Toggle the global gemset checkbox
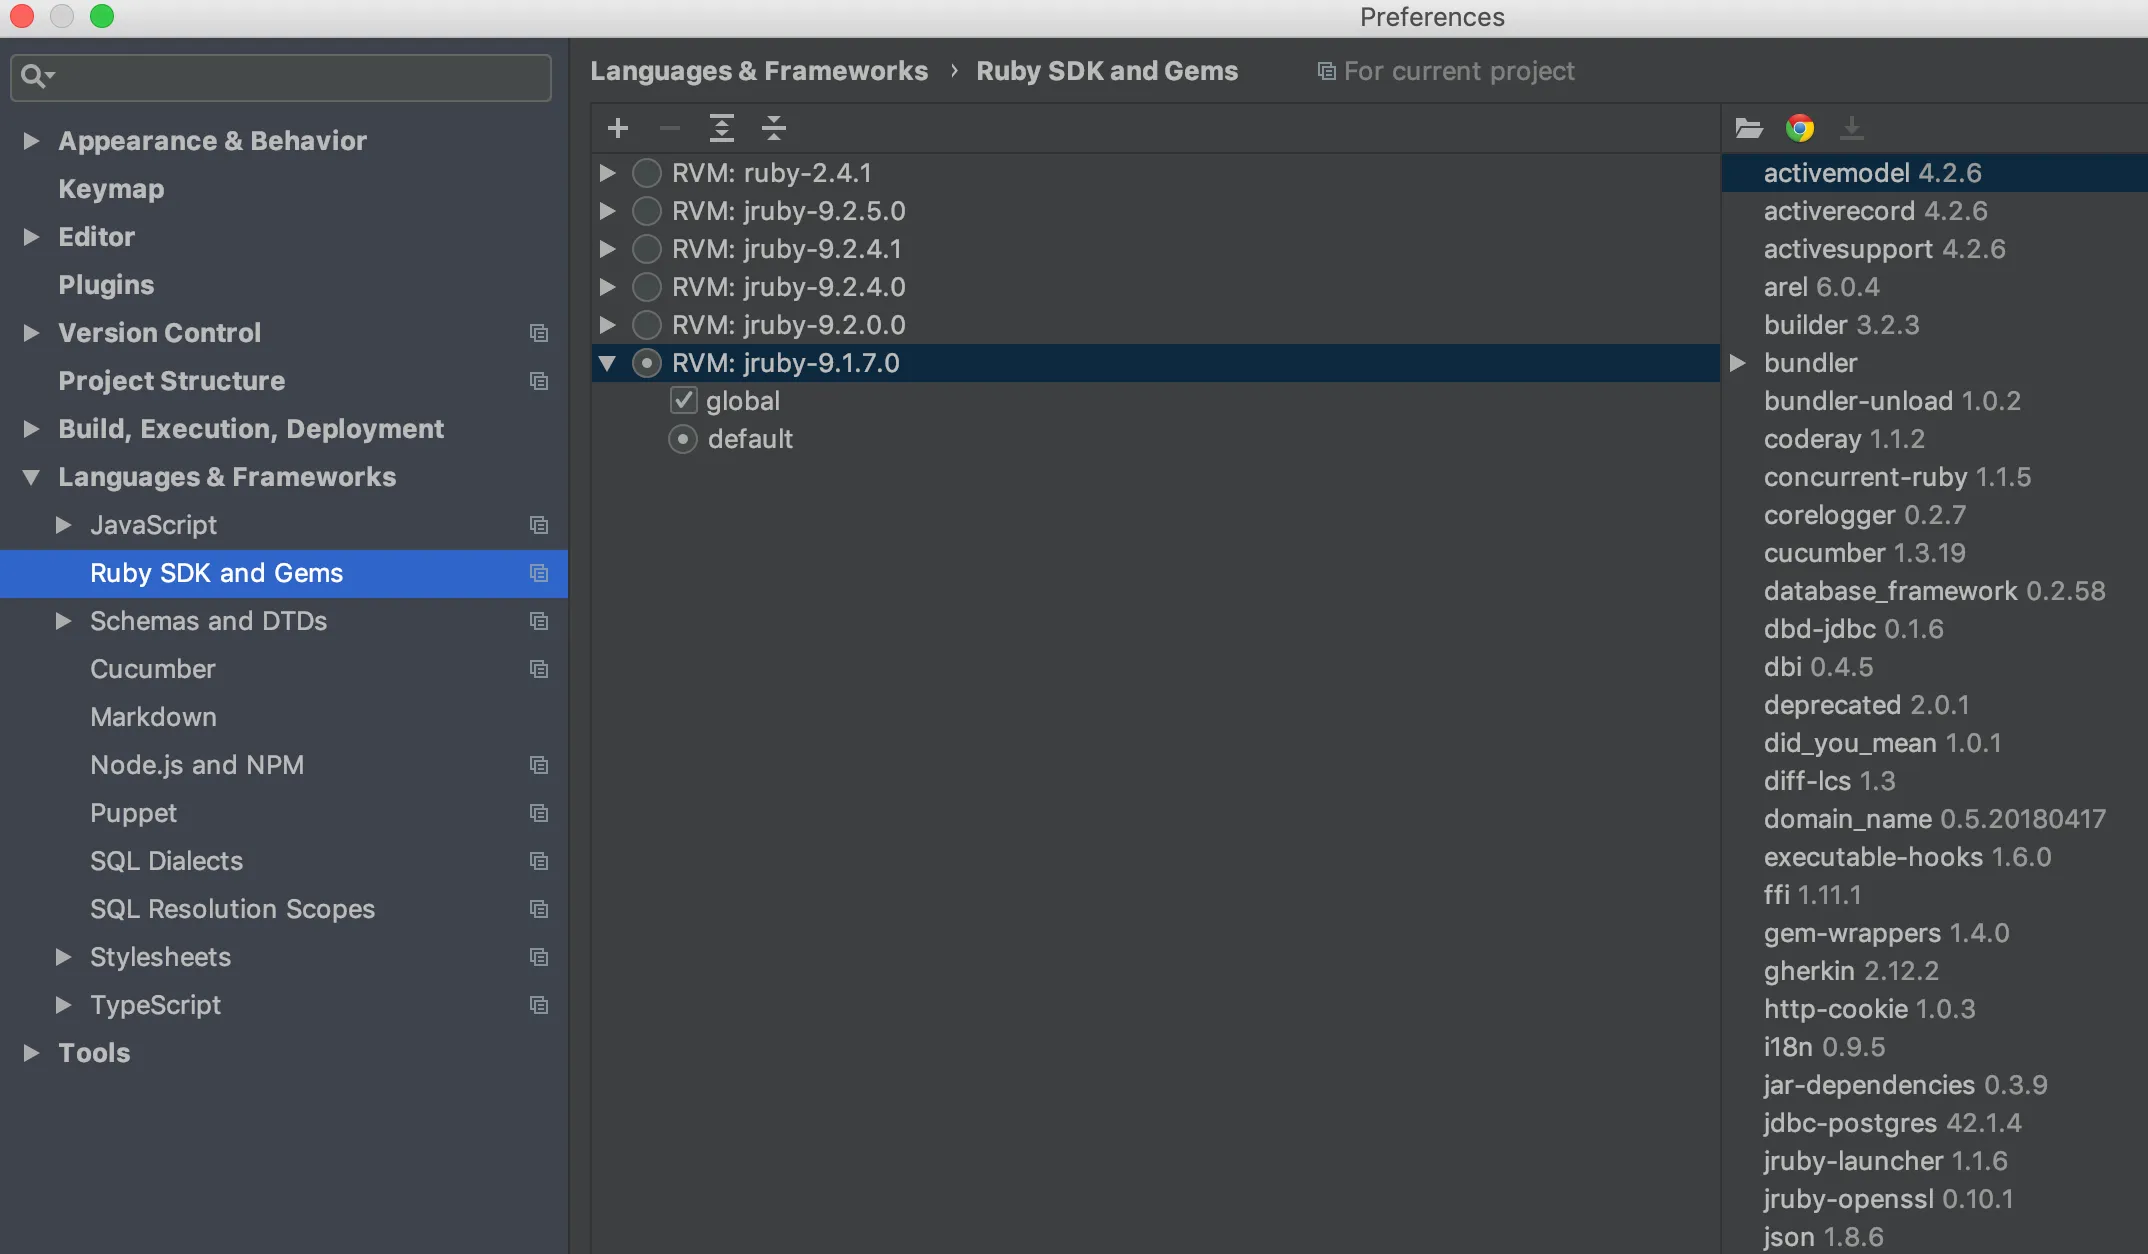The width and height of the screenshot is (2148, 1254). pyautogui.click(x=684, y=401)
